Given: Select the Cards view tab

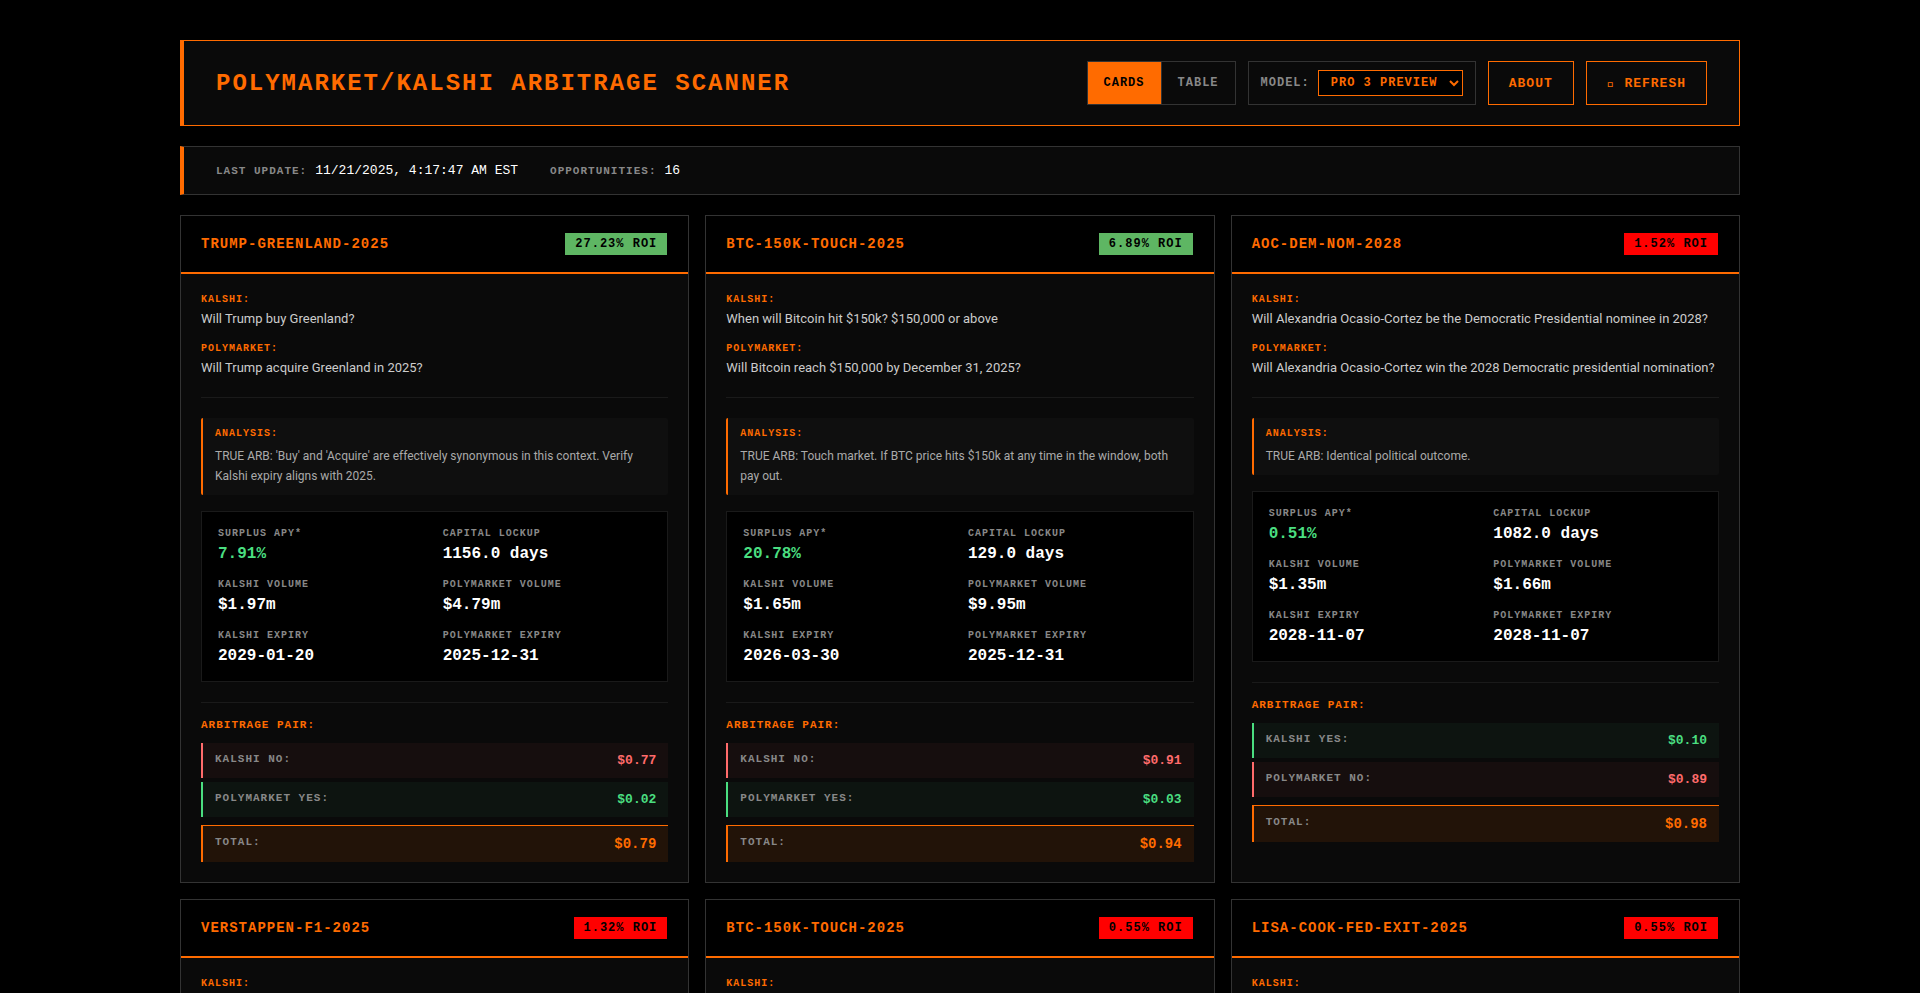Looking at the screenshot, I should tap(1123, 83).
